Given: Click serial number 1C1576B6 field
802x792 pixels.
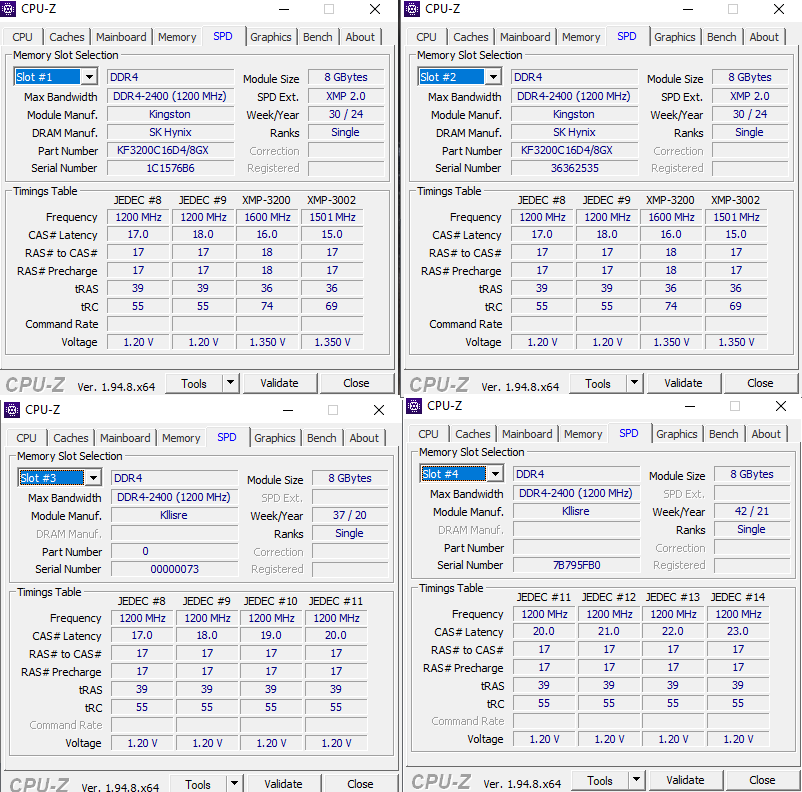Looking at the screenshot, I should [x=170, y=168].
